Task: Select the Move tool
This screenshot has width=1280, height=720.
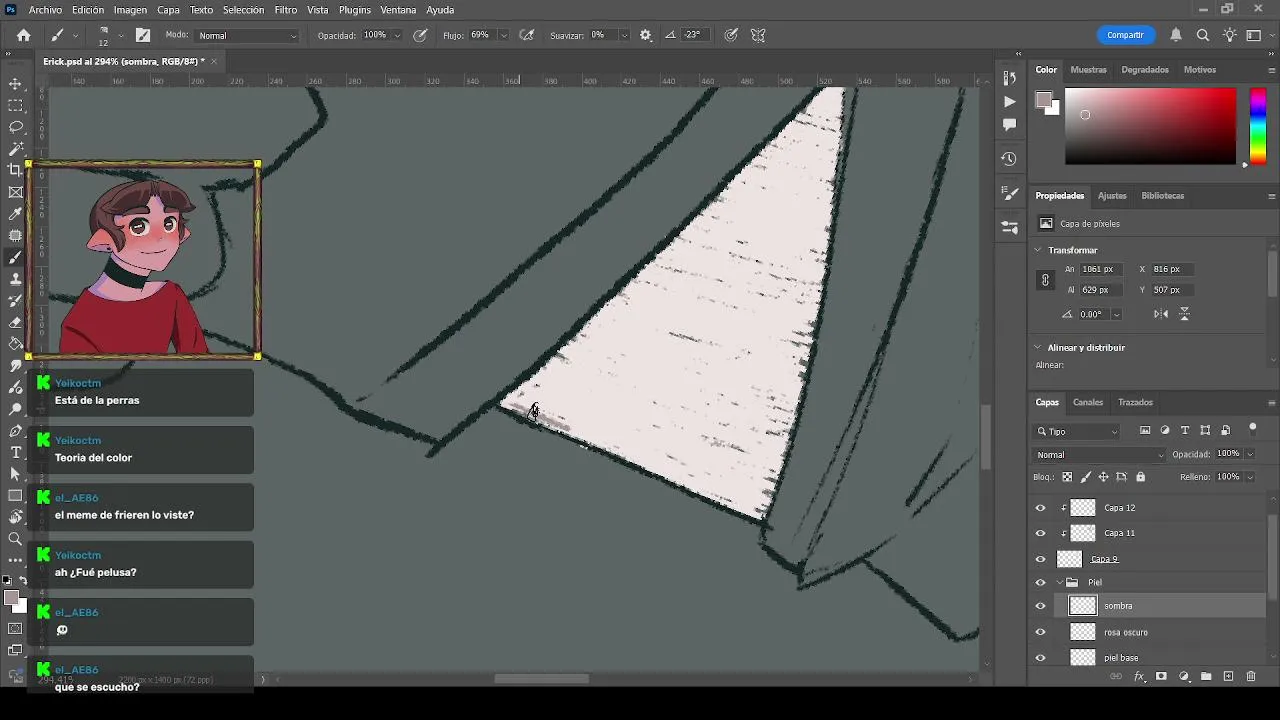Action: [x=15, y=84]
